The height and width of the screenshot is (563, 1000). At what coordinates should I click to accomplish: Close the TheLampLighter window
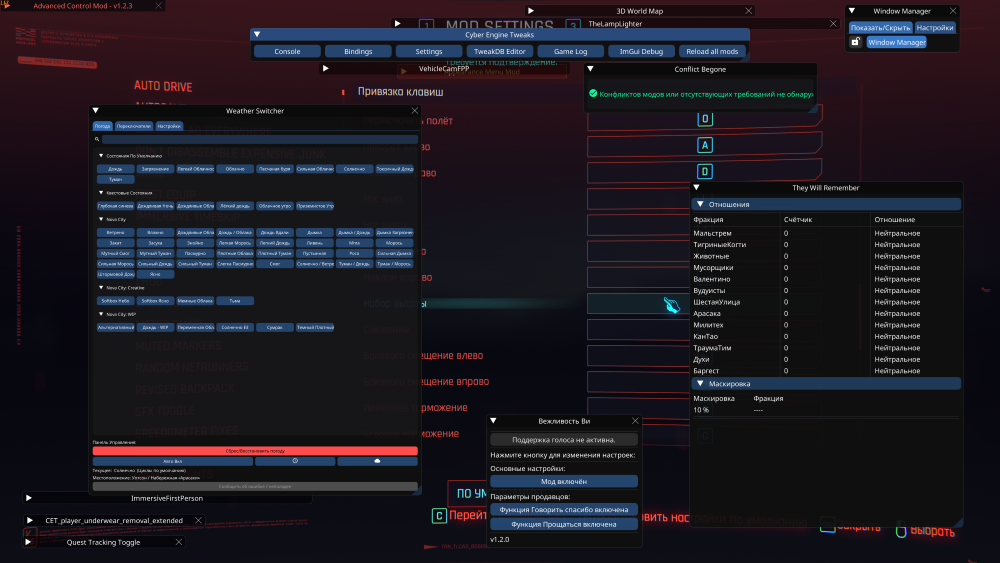click(833, 24)
